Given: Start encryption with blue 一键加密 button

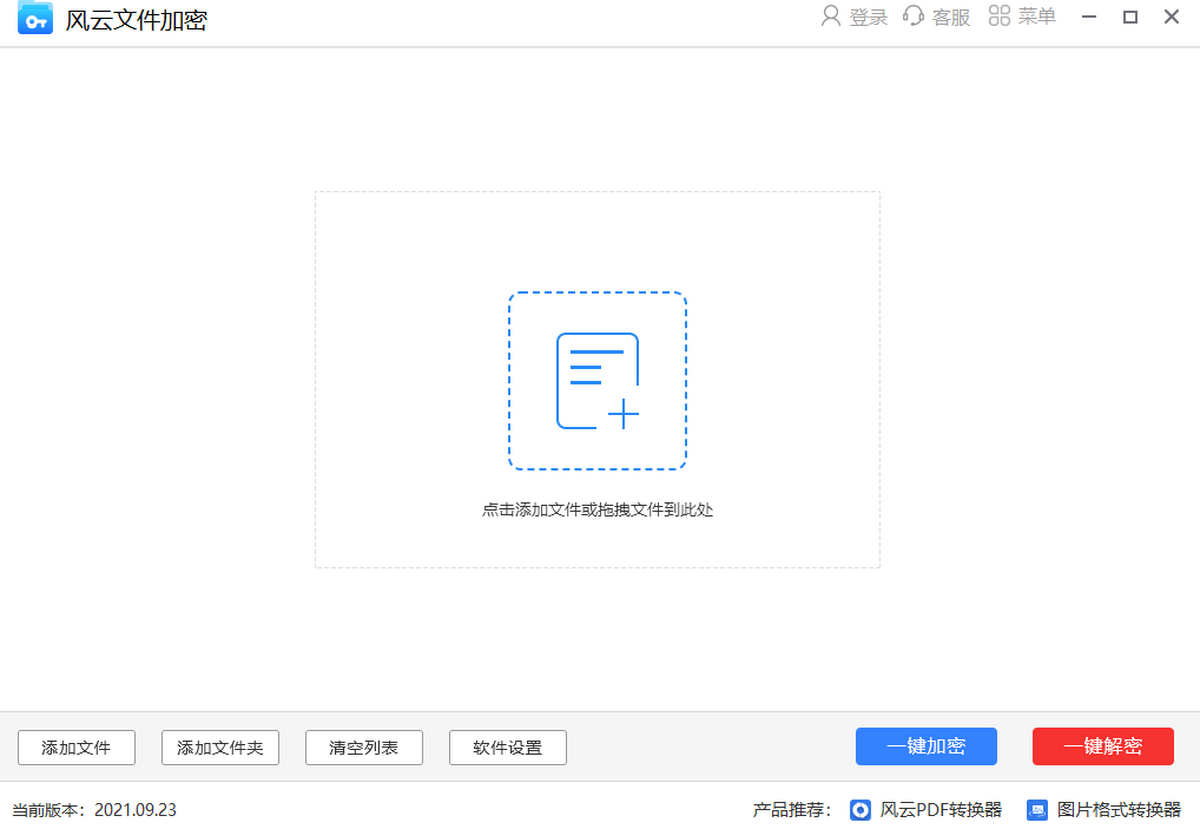Looking at the screenshot, I should click(926, 746).
